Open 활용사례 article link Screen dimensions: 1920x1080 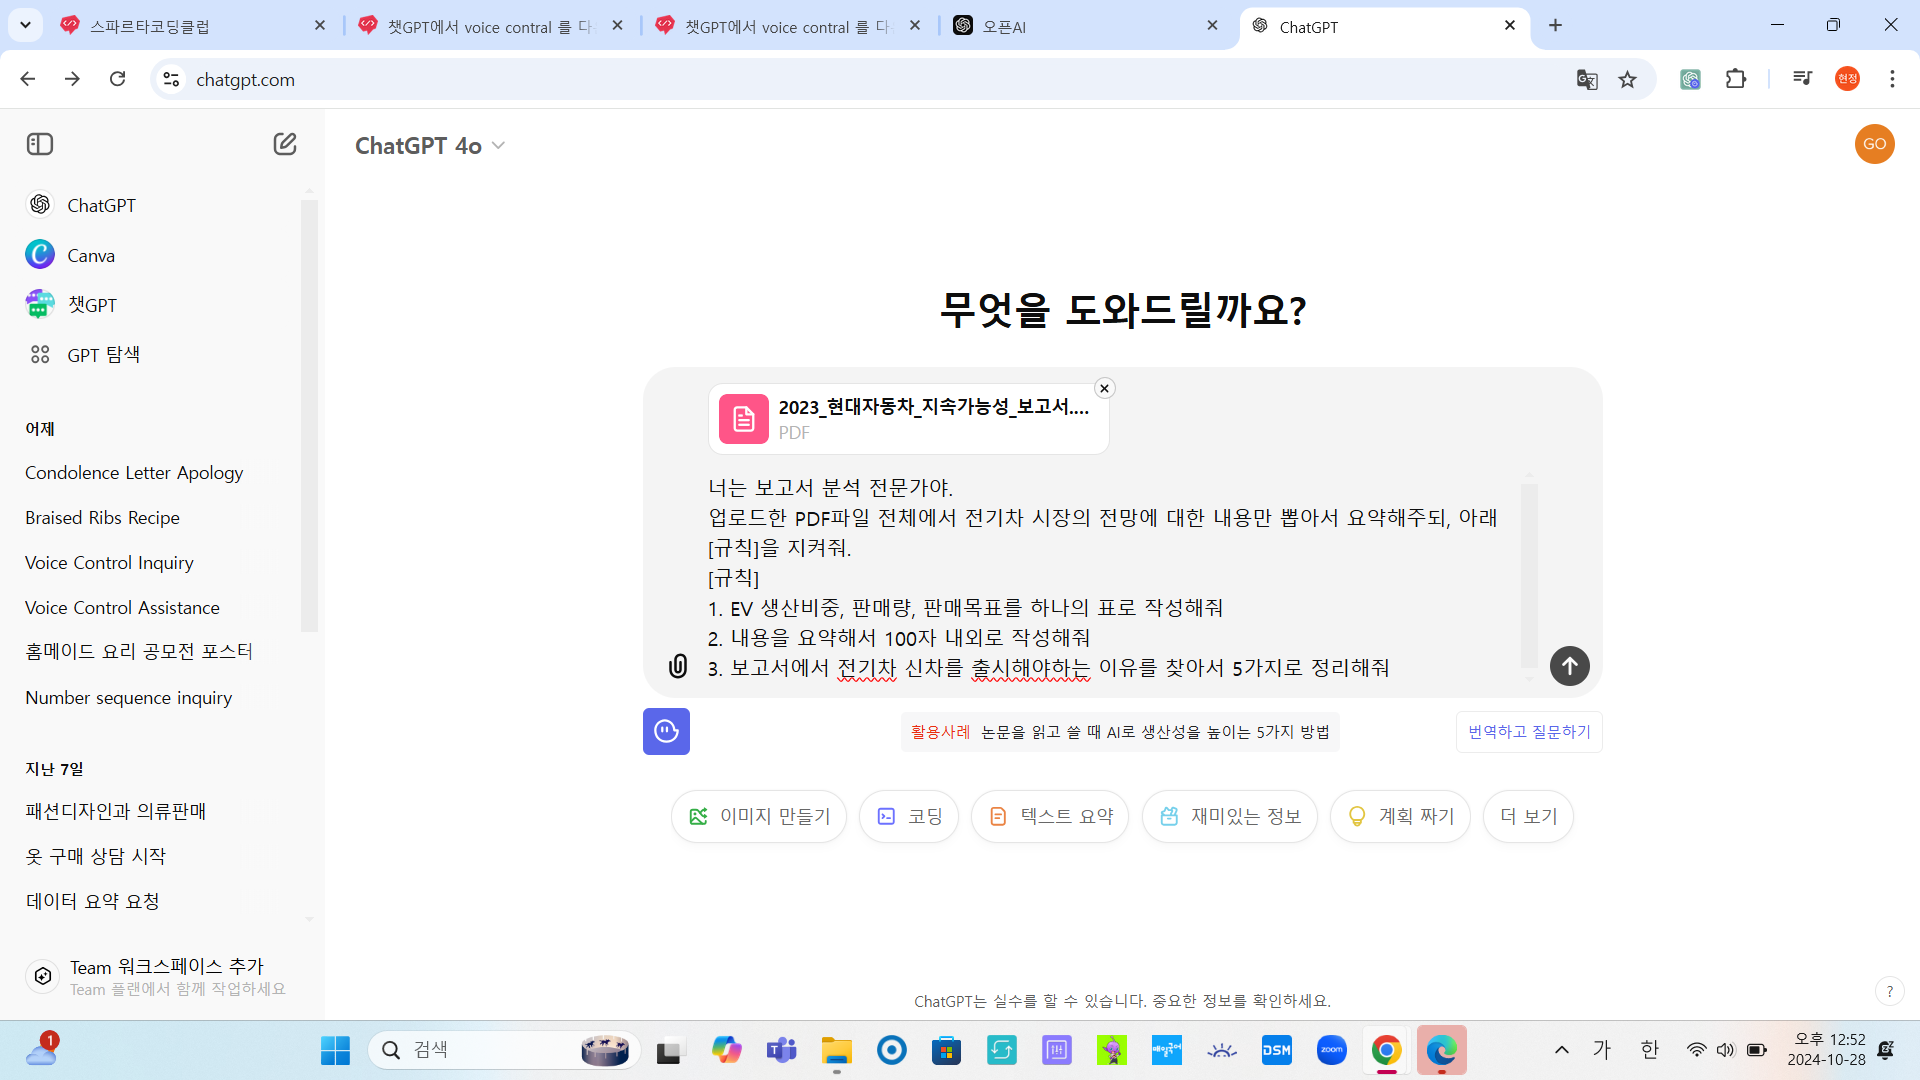click(1120, 732)
